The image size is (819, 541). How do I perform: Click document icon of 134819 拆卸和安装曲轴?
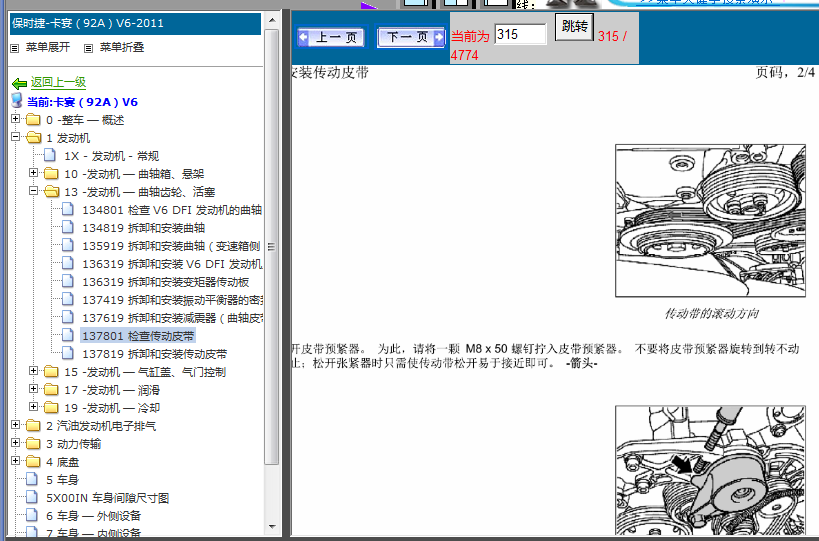click(68, 227)
